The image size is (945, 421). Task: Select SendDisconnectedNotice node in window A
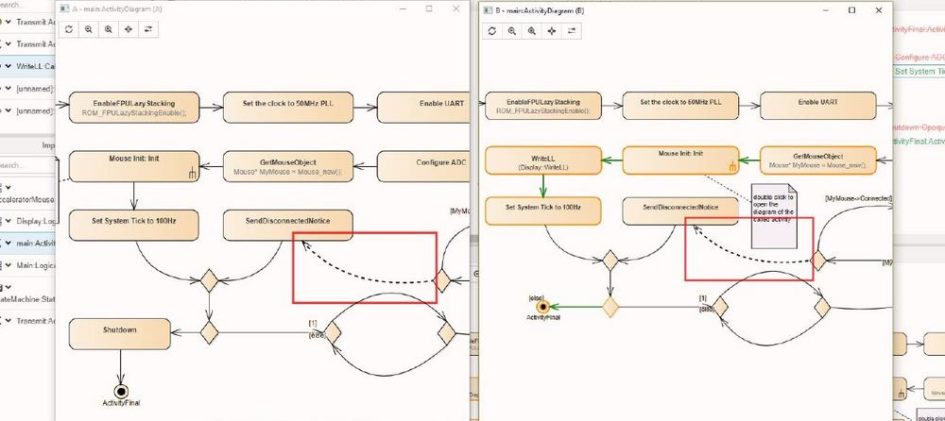288,225
